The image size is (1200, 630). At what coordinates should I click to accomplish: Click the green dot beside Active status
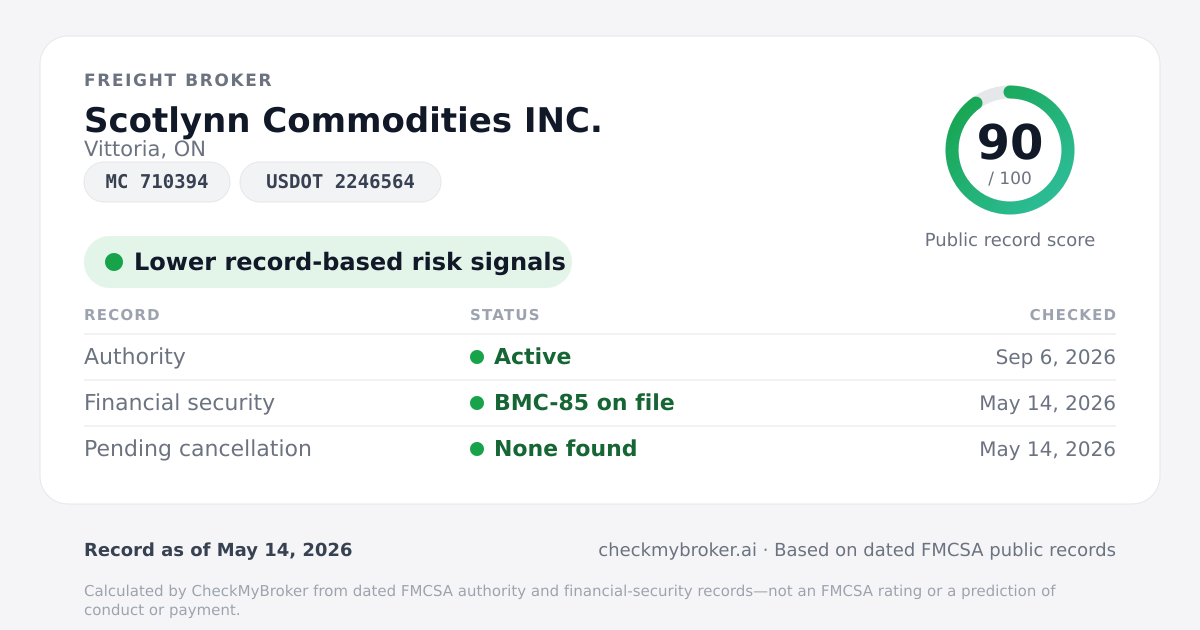coord(477,357)
